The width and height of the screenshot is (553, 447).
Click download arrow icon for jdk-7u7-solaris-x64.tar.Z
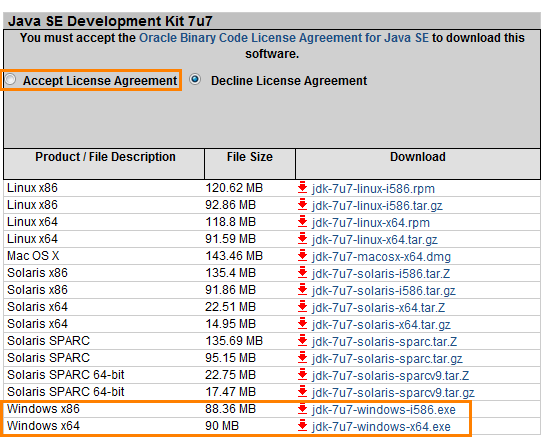302,307
